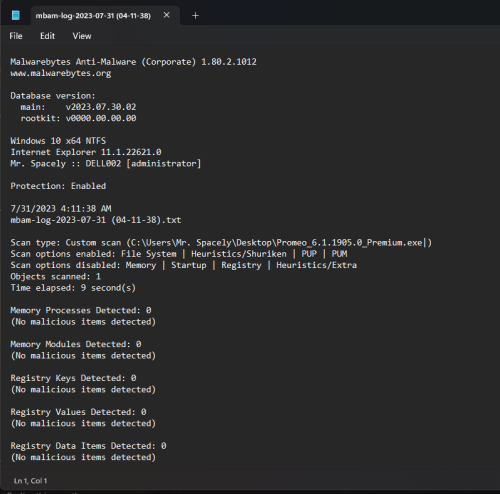Click the Promeo_6.1.1905.0_Premium.exe path text

349,243
